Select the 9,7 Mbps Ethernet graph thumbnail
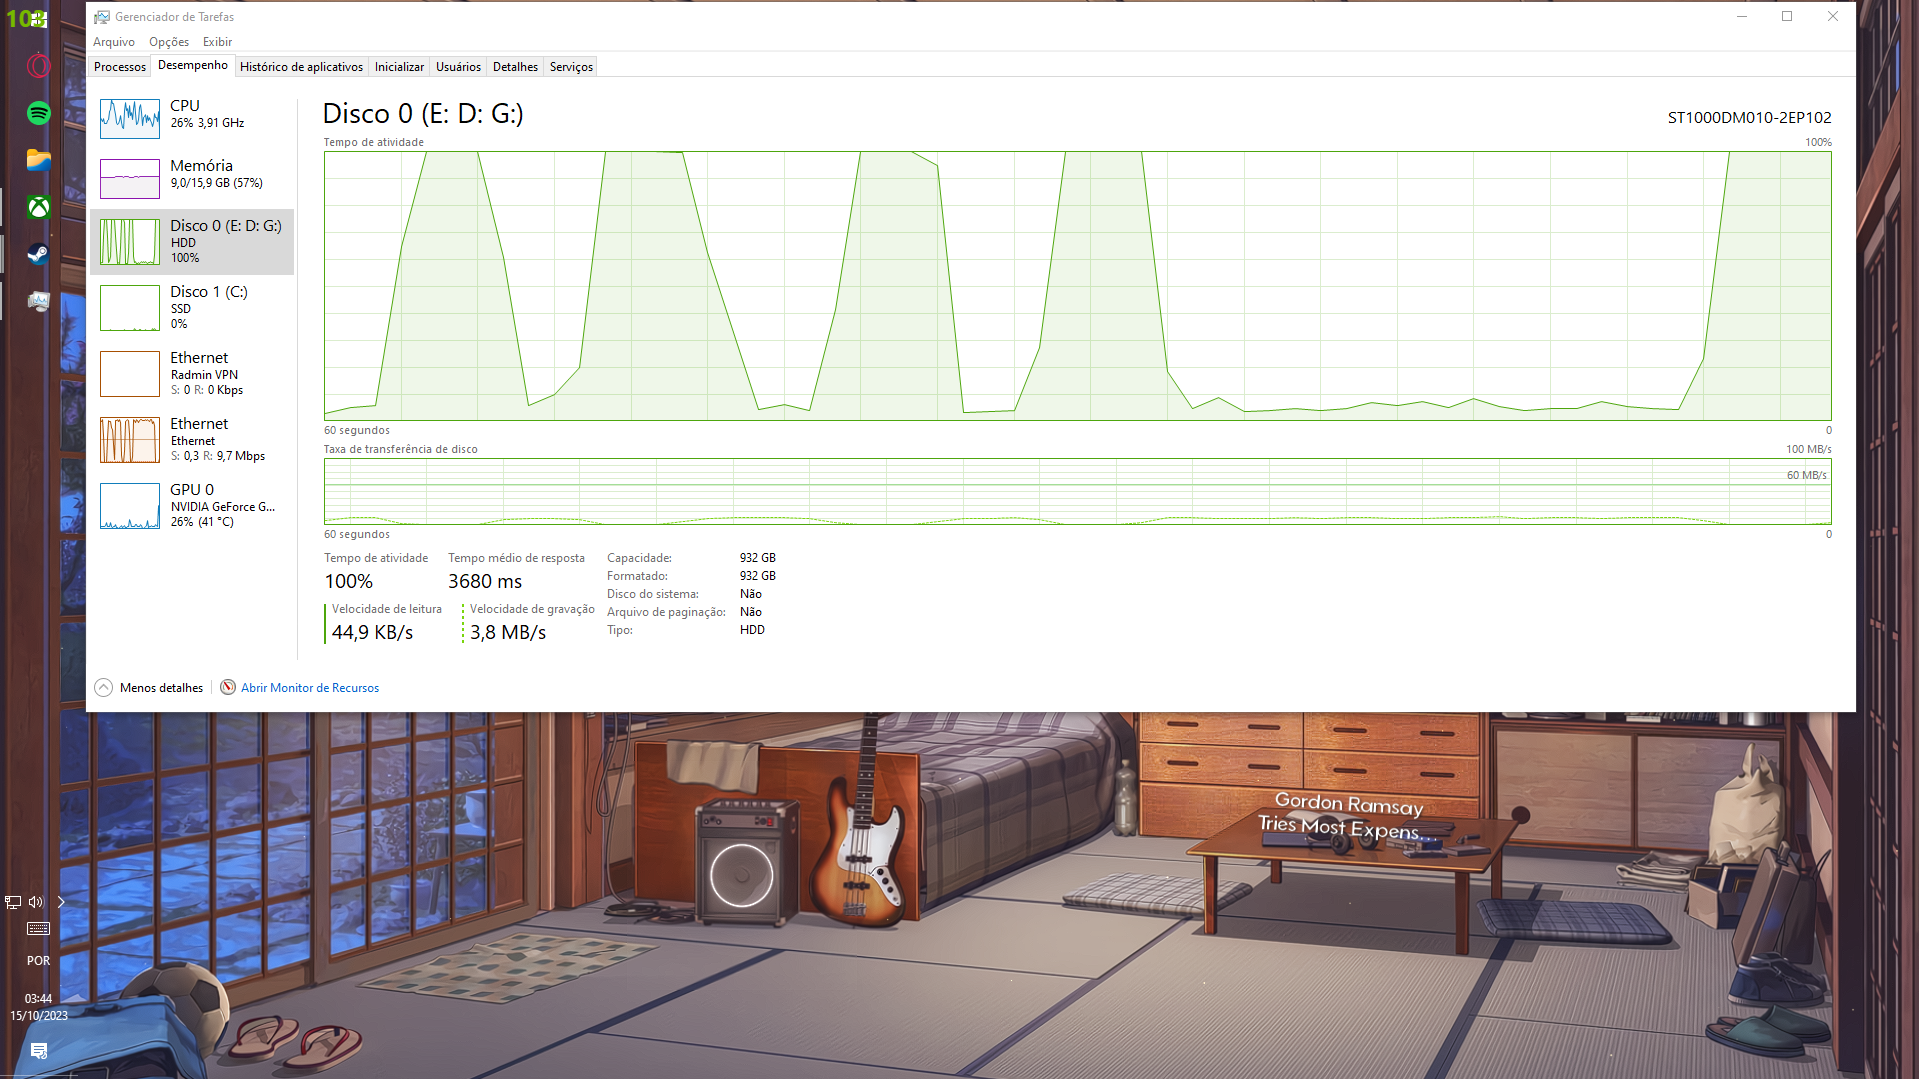Viewport: 1919px width, 1079px height. click(x=130, y=440)
